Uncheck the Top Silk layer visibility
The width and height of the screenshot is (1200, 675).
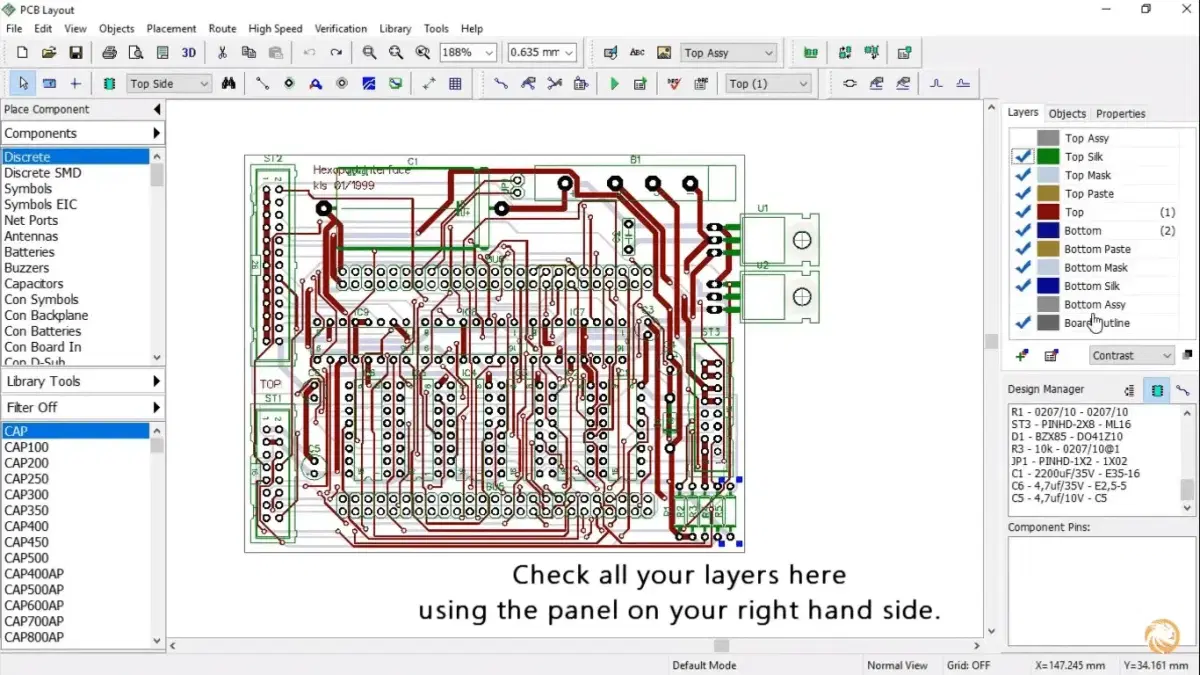pyautogui.click(x=1022, y=157)
